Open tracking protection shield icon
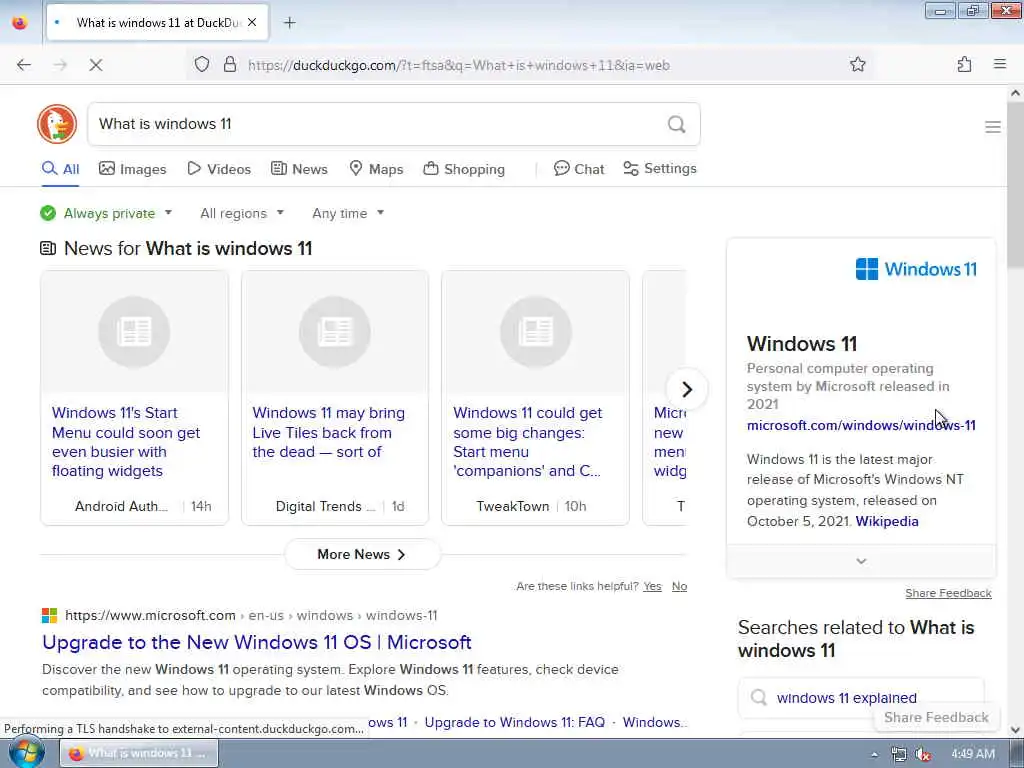Image resolution: width=1024 pixels, height=768 pixels. pos(202,64)
